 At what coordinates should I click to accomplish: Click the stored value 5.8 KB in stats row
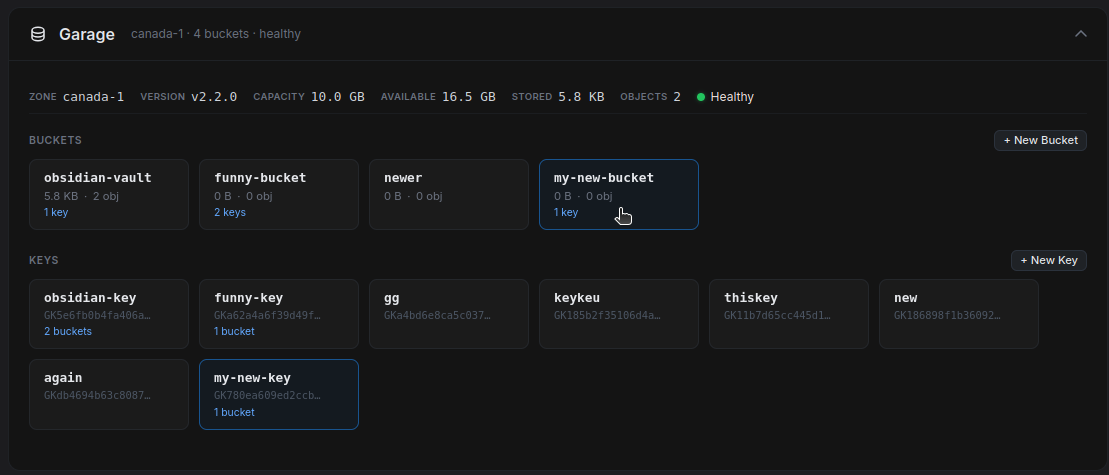coord(581,97)
